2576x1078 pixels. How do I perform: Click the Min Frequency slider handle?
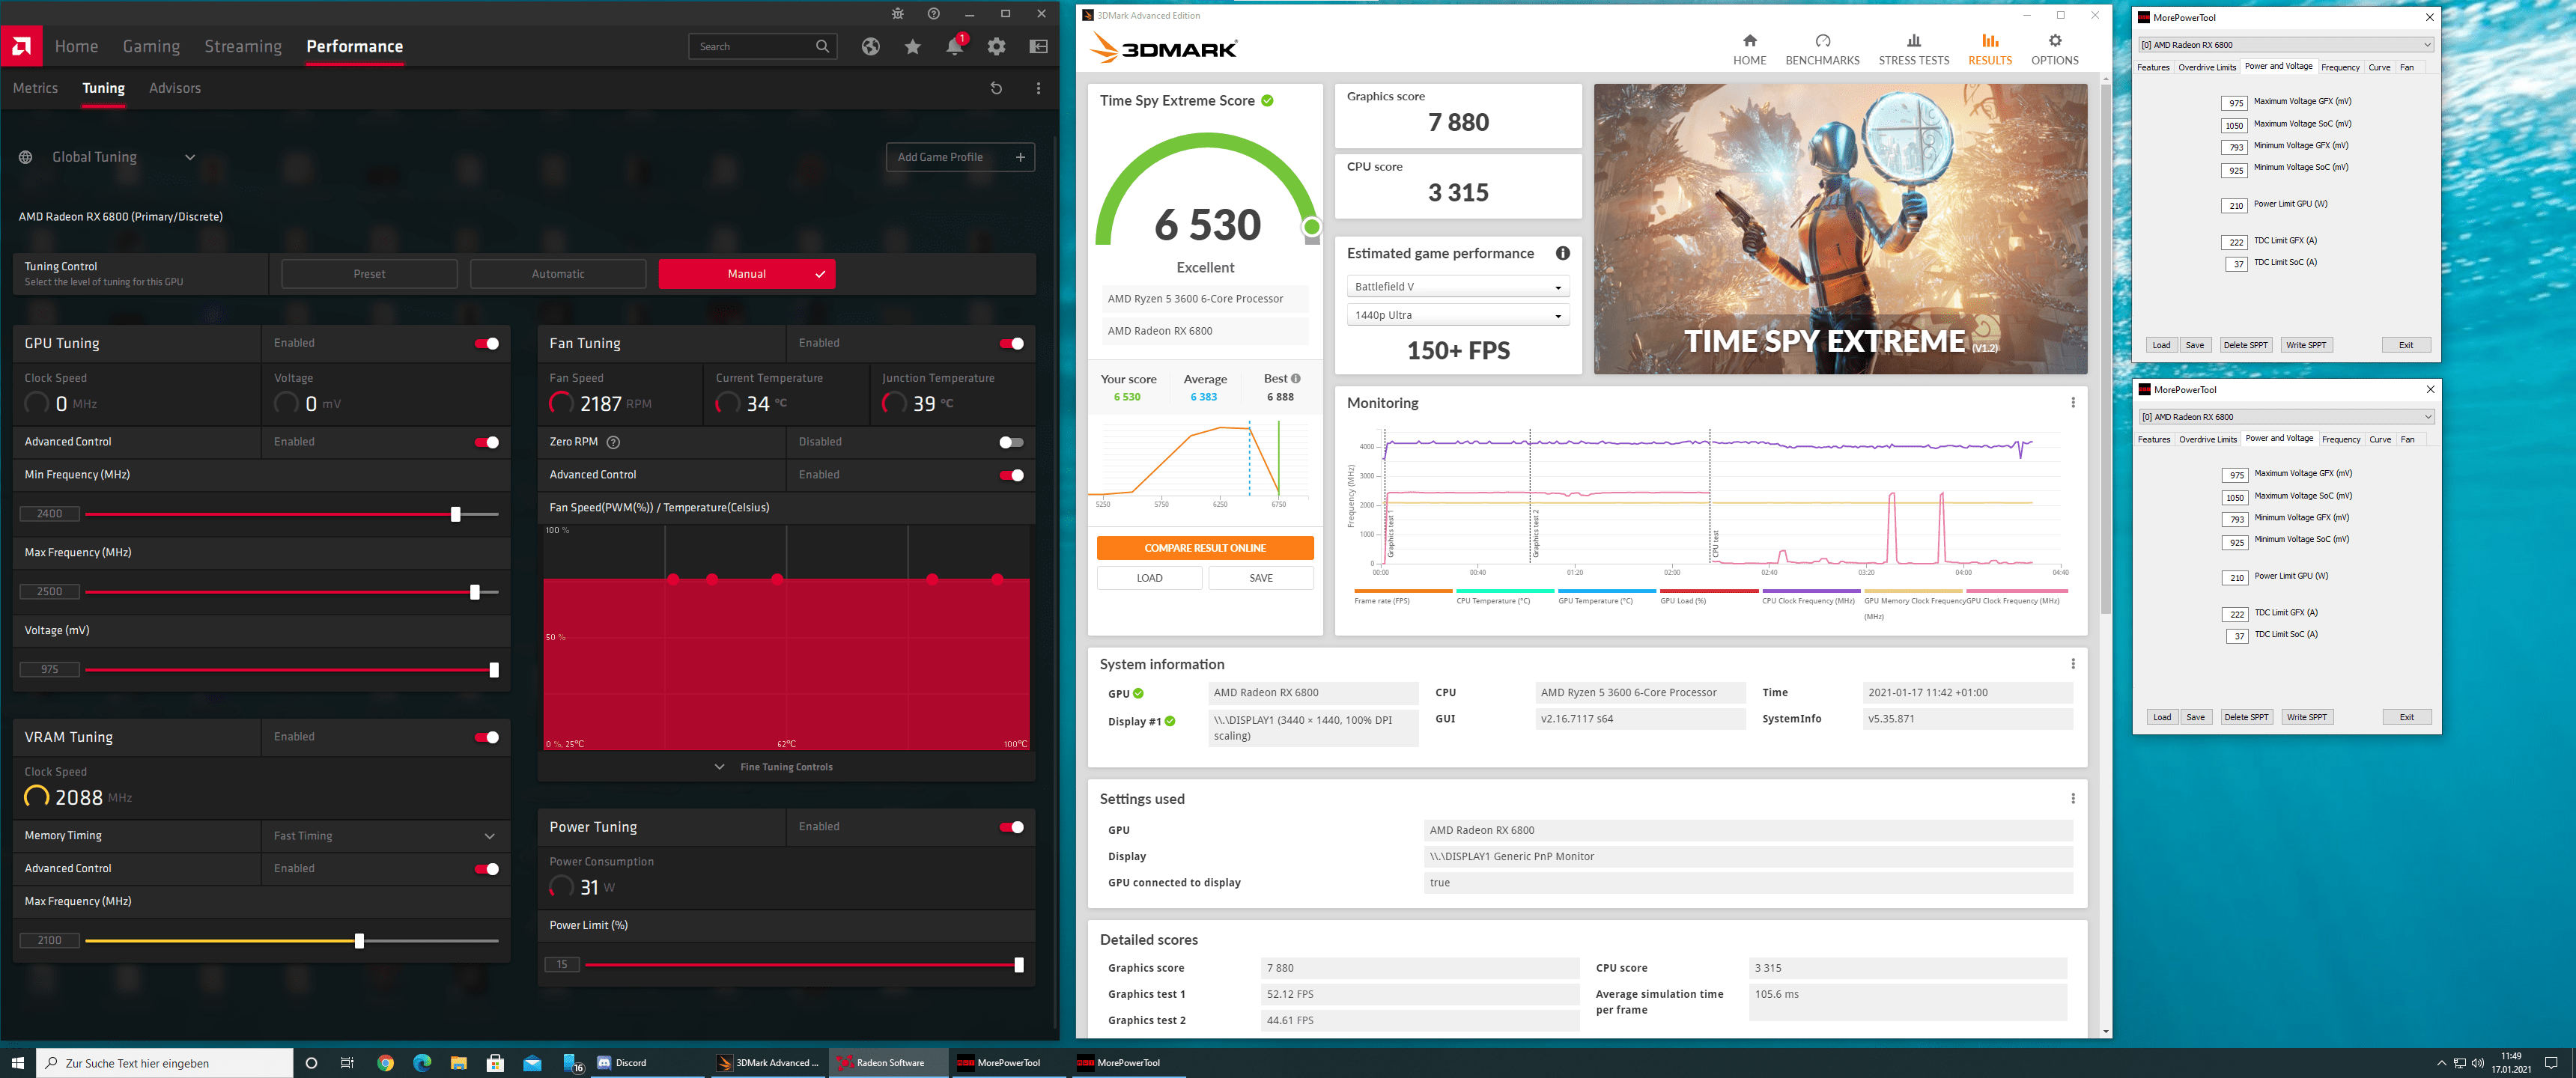tap(455, 514)
